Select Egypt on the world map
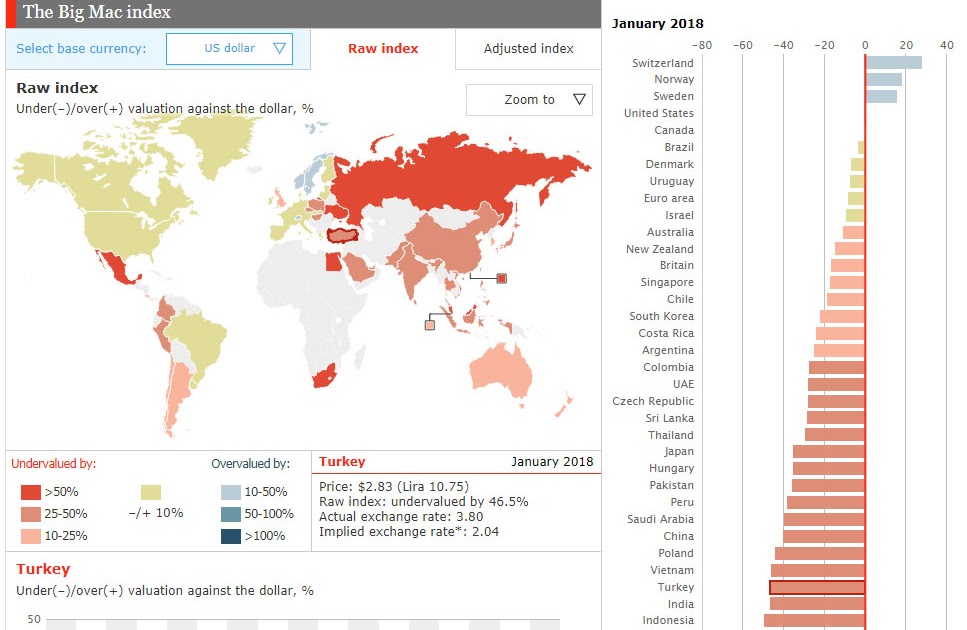This screenshot has width=967, height=630. point(333,263)
